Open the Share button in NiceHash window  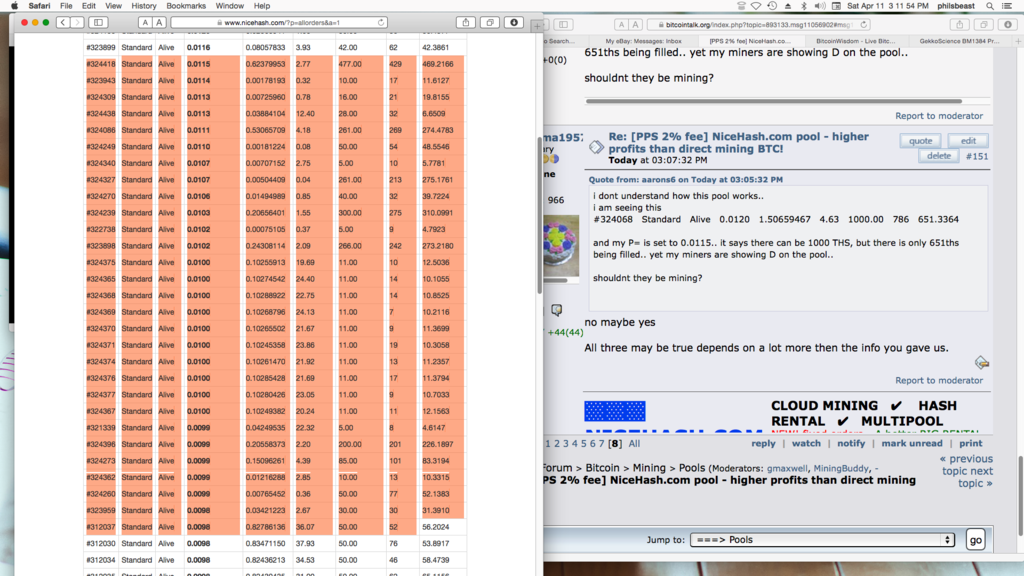coord(466,22)
